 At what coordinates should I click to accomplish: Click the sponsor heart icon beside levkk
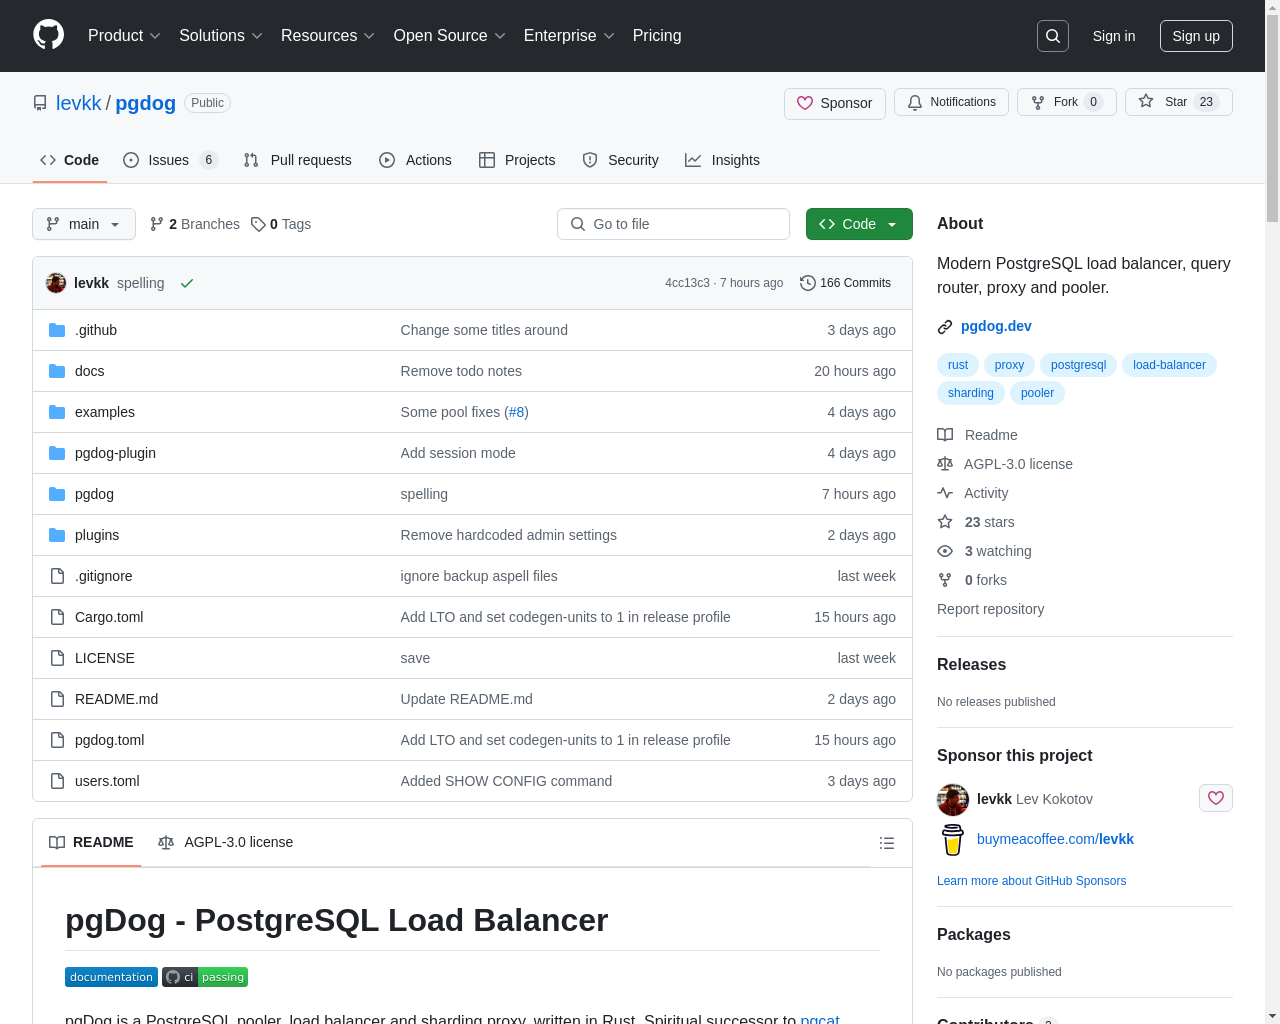(1216, 798)
